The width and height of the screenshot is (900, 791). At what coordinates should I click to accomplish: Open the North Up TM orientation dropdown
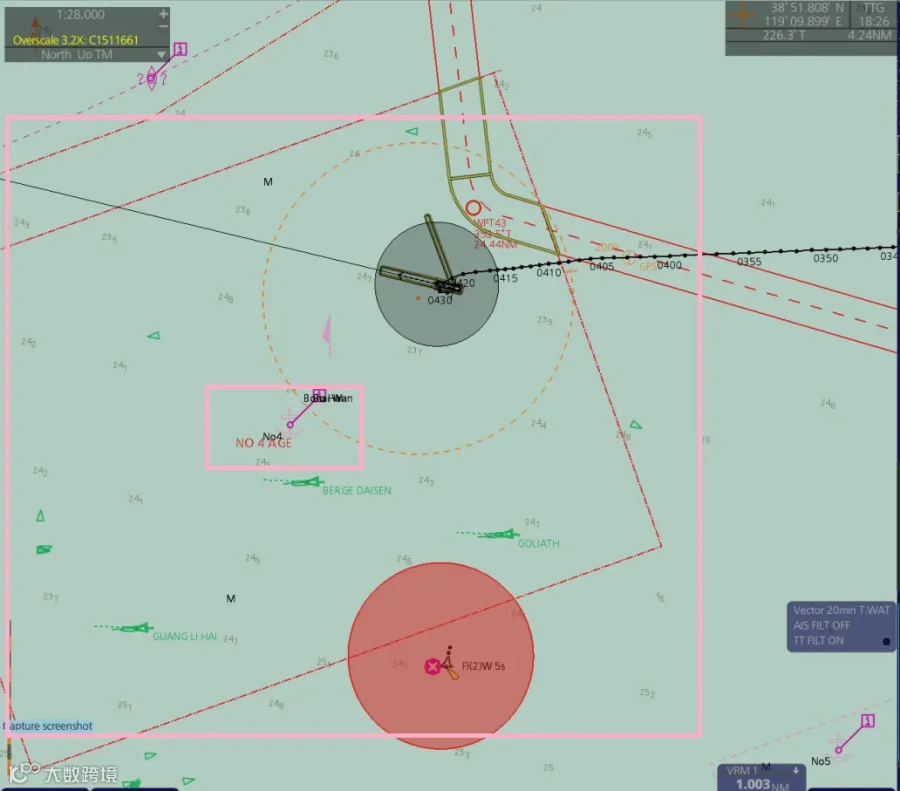pyautogui.click(x=161, y=55)
